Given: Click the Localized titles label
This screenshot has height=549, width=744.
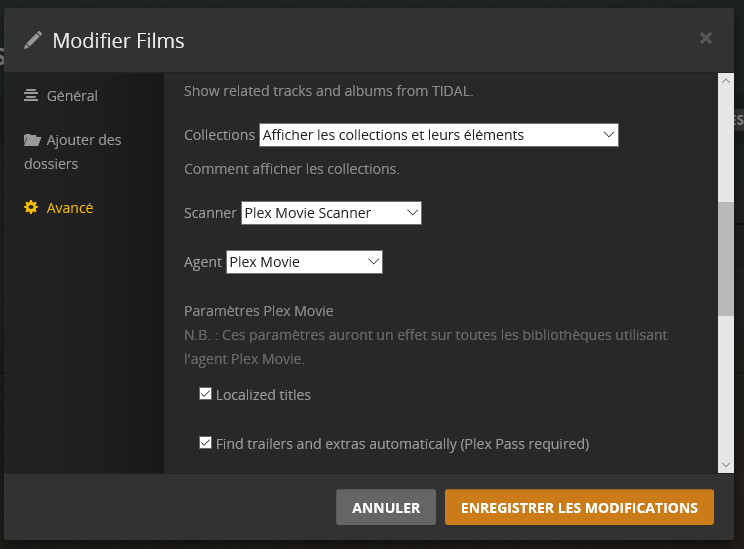Looking at the screenshot, I should pyautogui.click(x=263, y=395).
